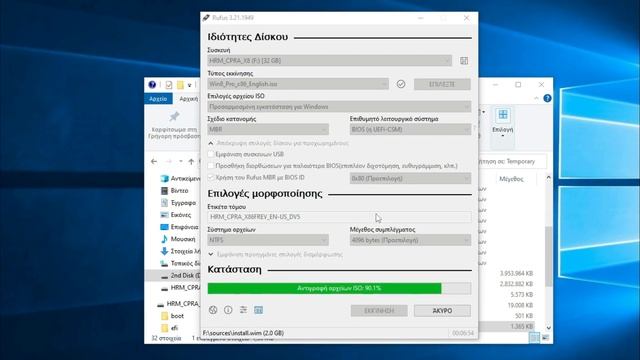Collapse advanced drive properties chevron
Image resolution: width=640 pixels, height=360 pixels.
211,143
